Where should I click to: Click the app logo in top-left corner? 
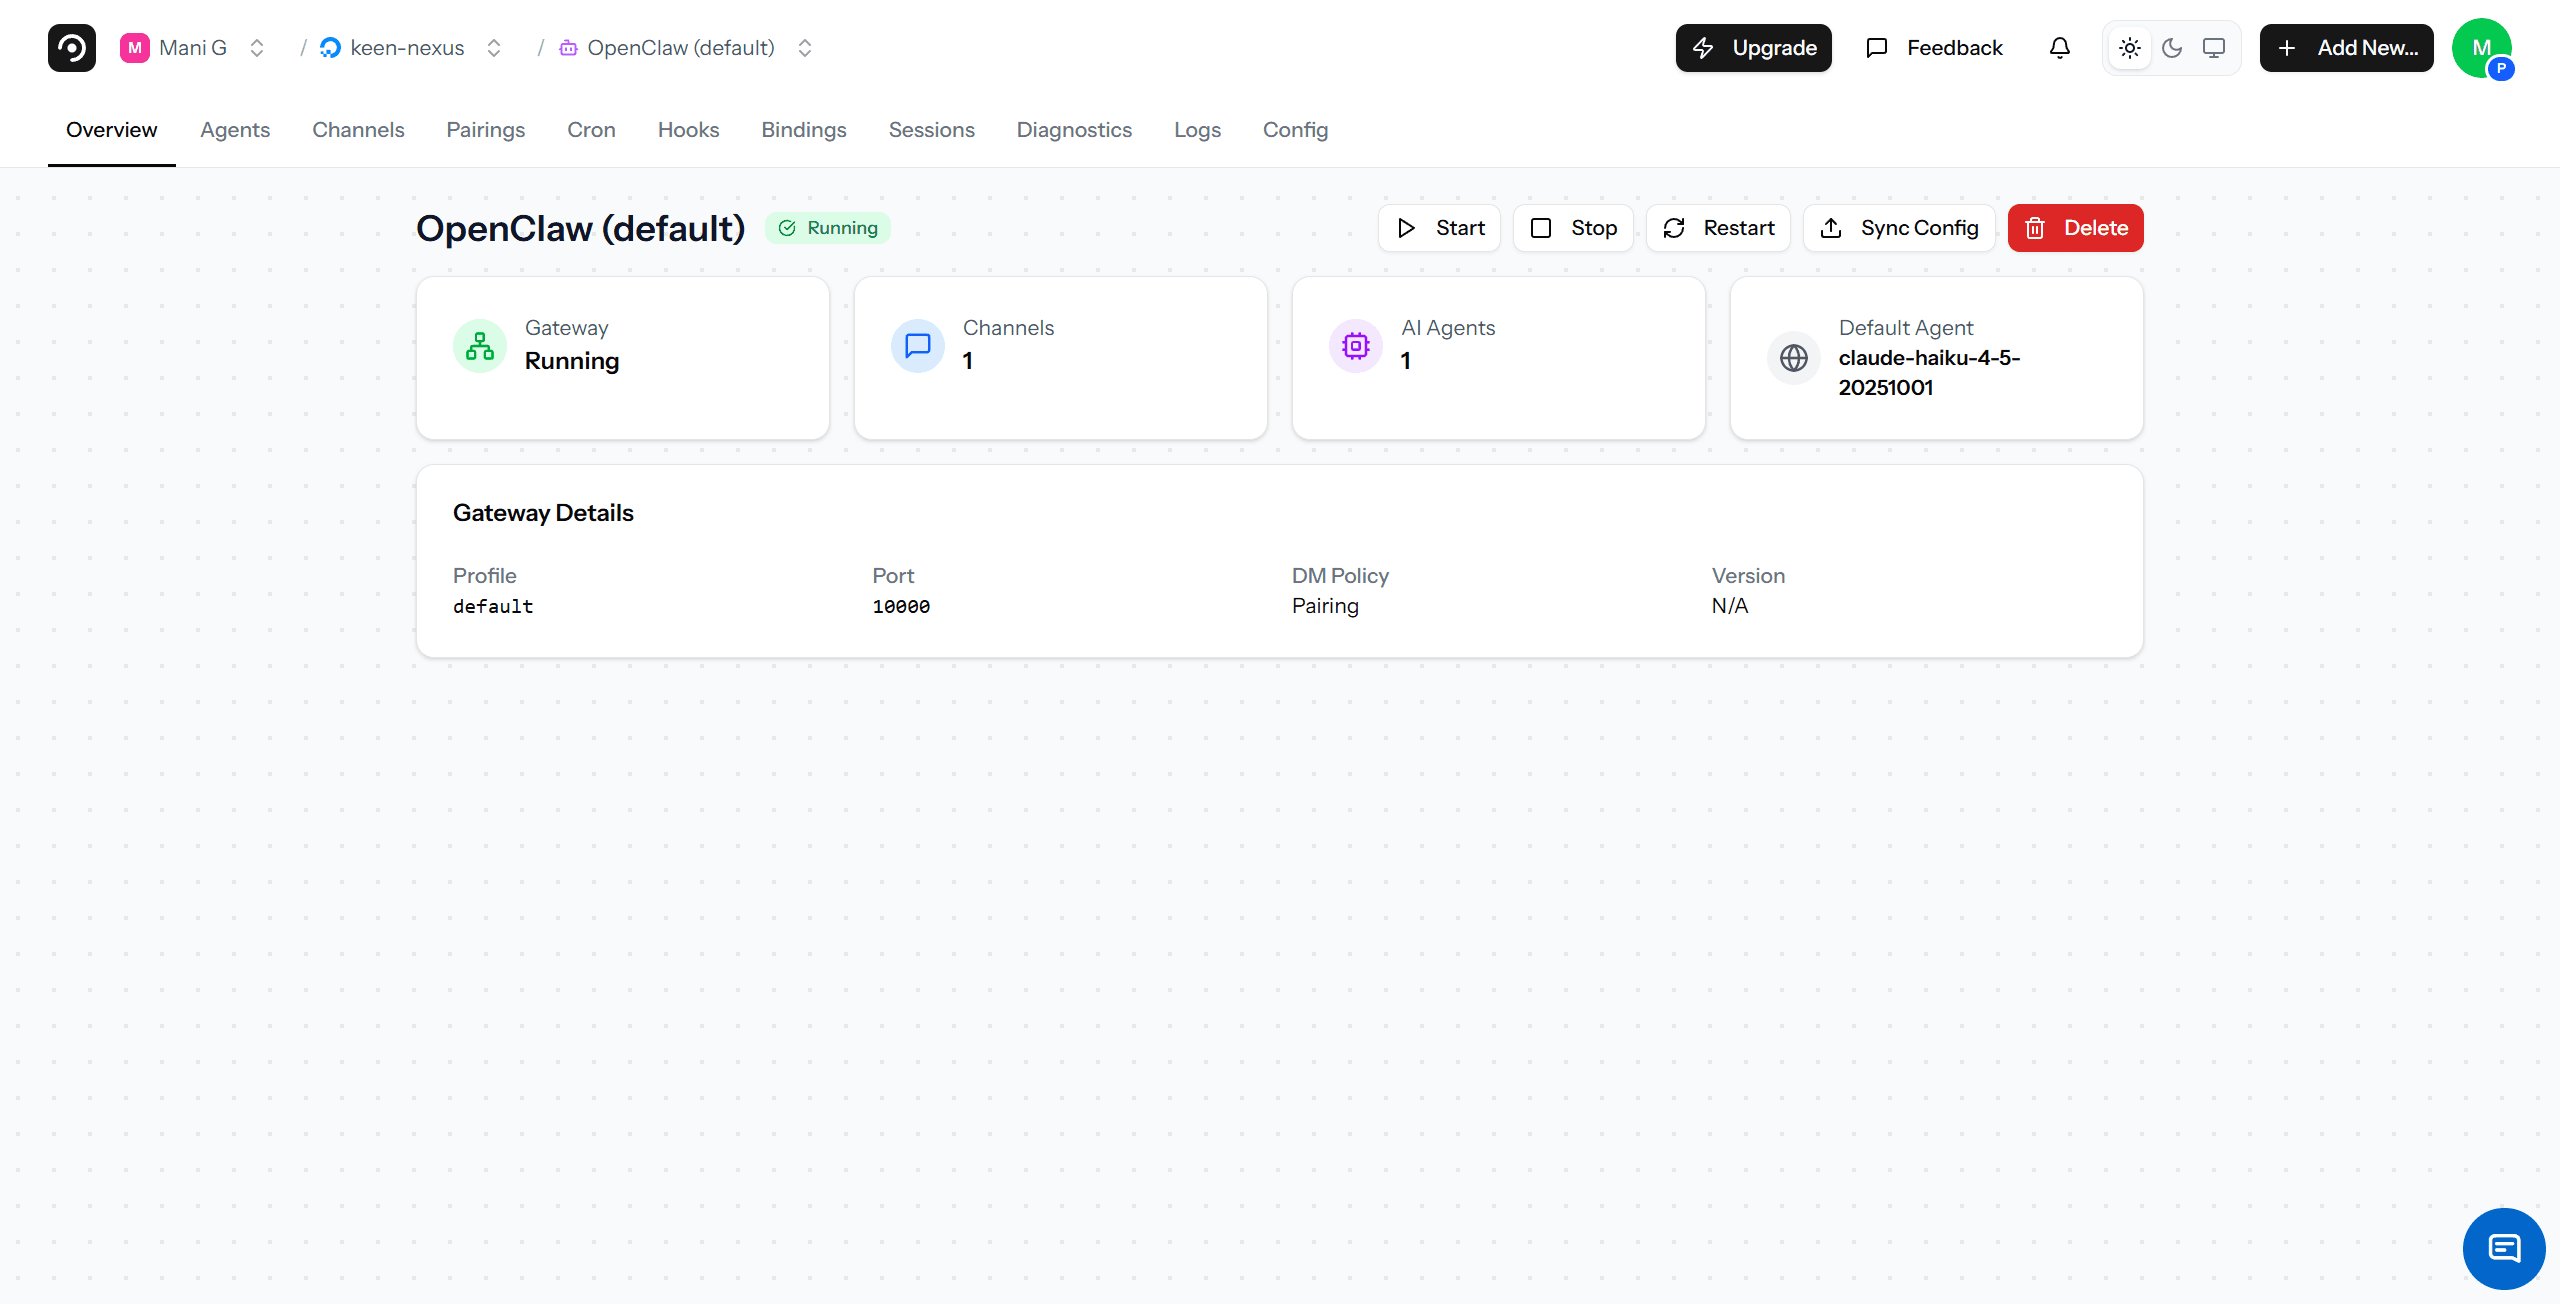[71, 47]
